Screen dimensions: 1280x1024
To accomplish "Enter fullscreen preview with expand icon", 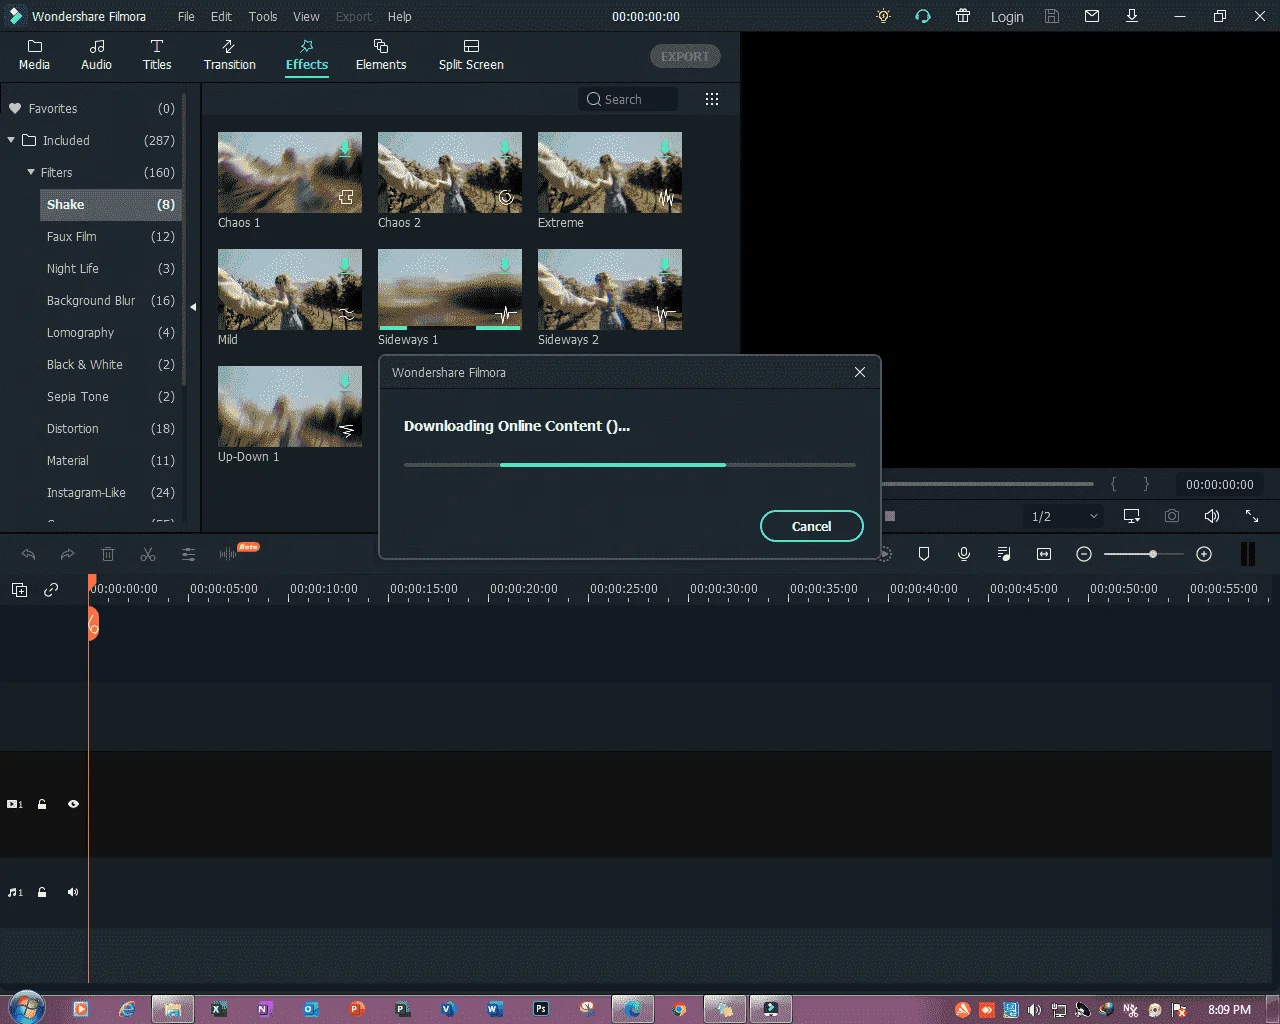I will click(1252, 516).
